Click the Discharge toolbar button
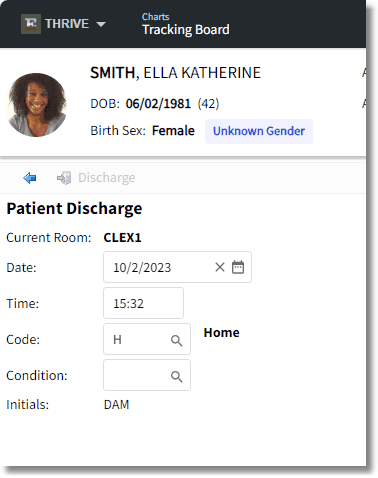Image resolution: width=378 pixels, height=478 pixels. [96, 178]
